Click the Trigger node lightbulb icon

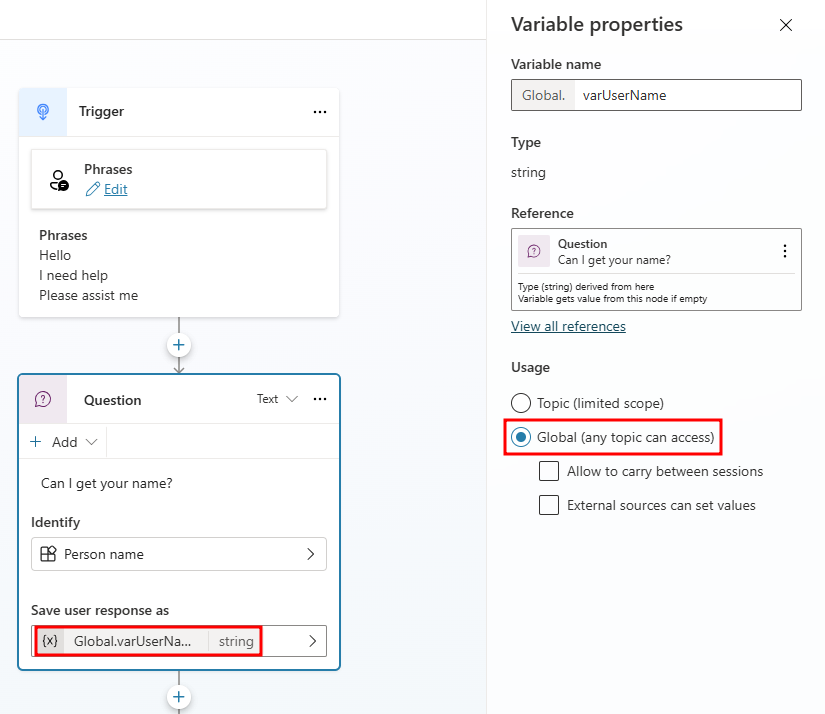point(42,112)
